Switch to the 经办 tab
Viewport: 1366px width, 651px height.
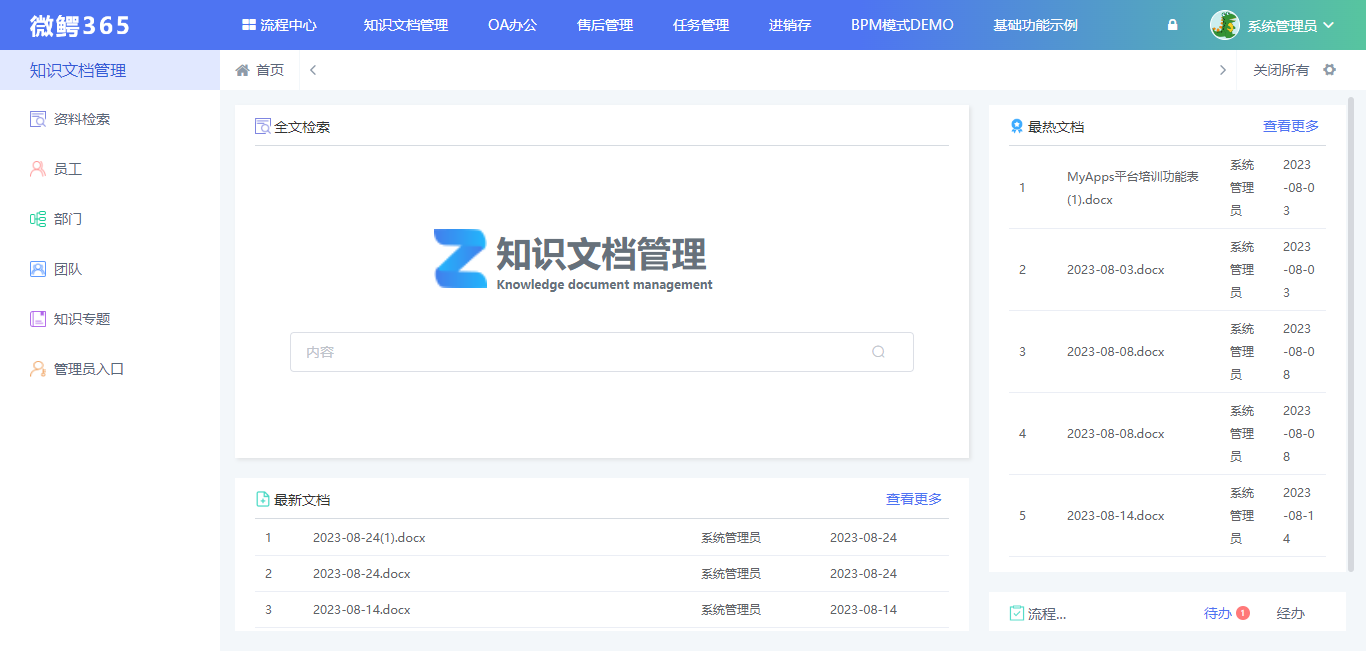tap(1291, 613)
